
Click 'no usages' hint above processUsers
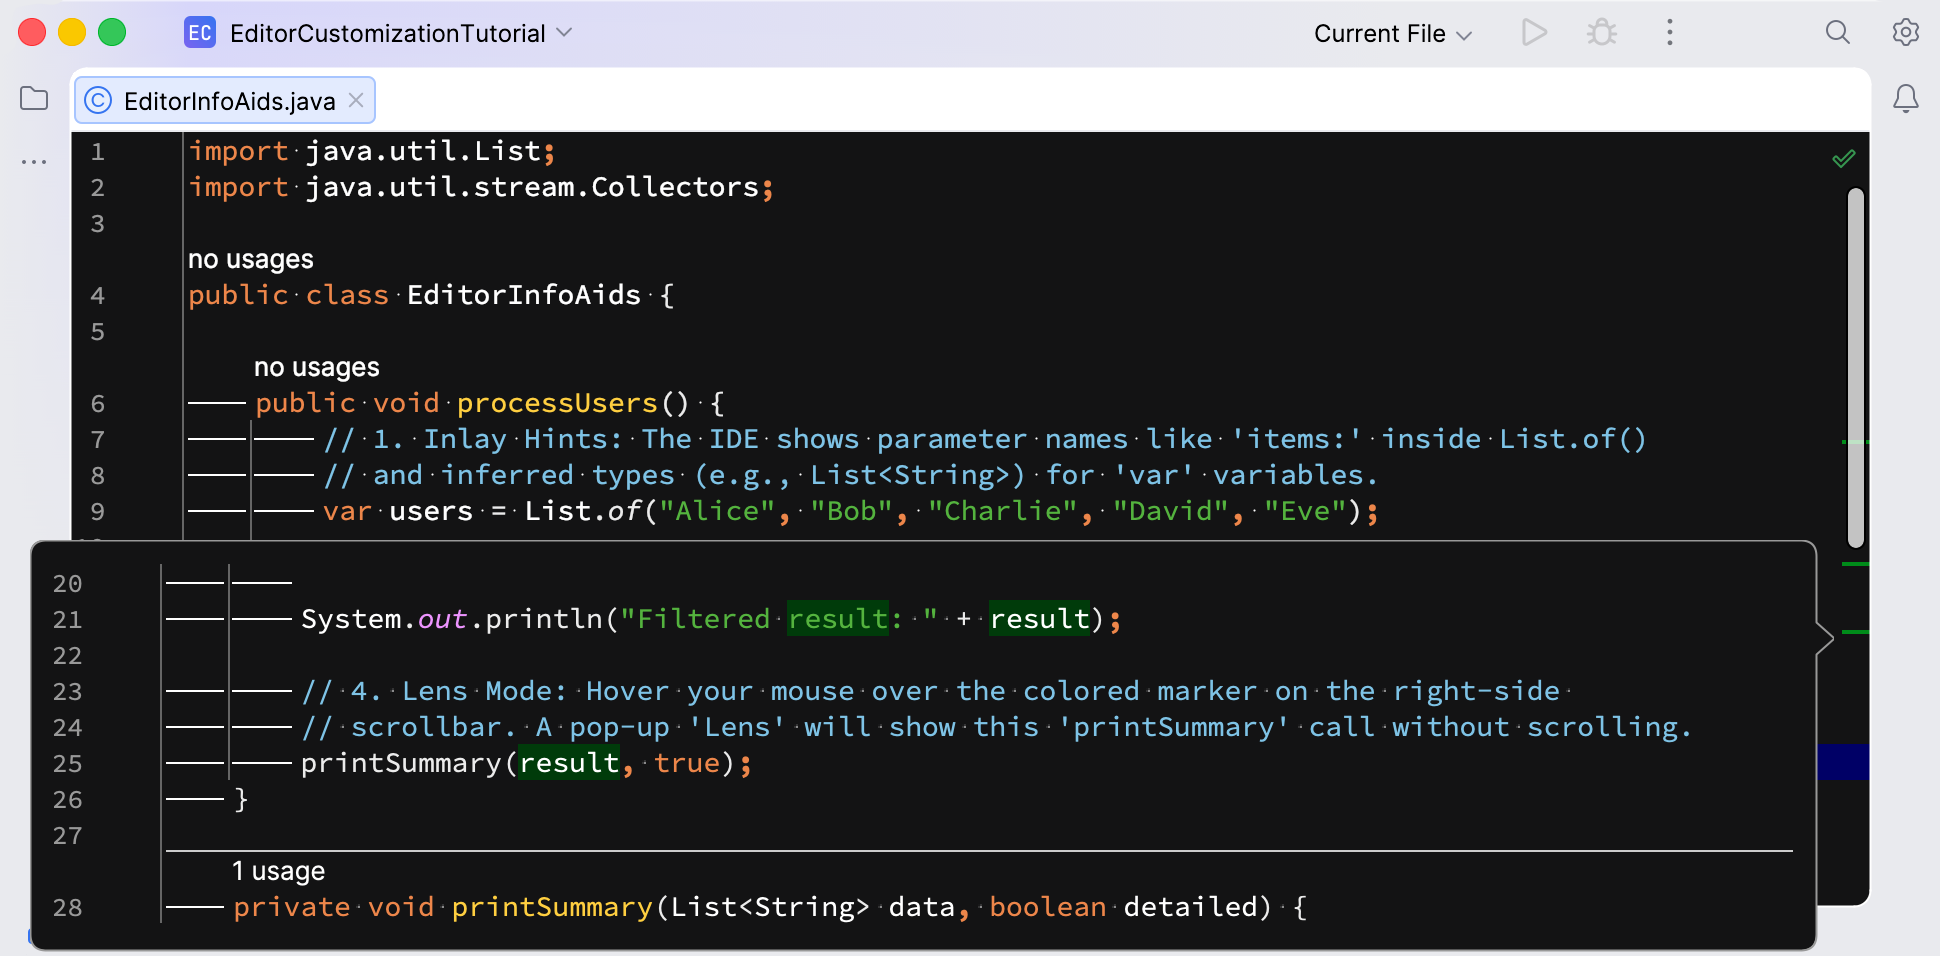tap(316, 368)
